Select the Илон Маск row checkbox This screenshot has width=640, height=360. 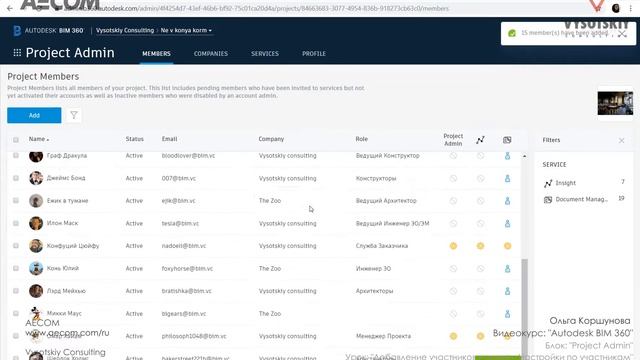click(16, 223)
